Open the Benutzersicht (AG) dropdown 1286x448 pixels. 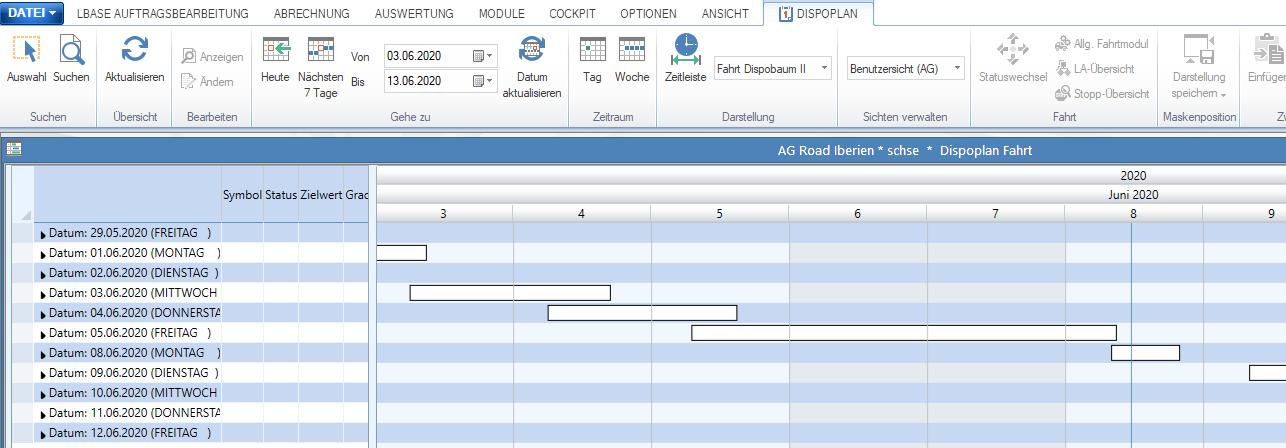coord(957,68)
